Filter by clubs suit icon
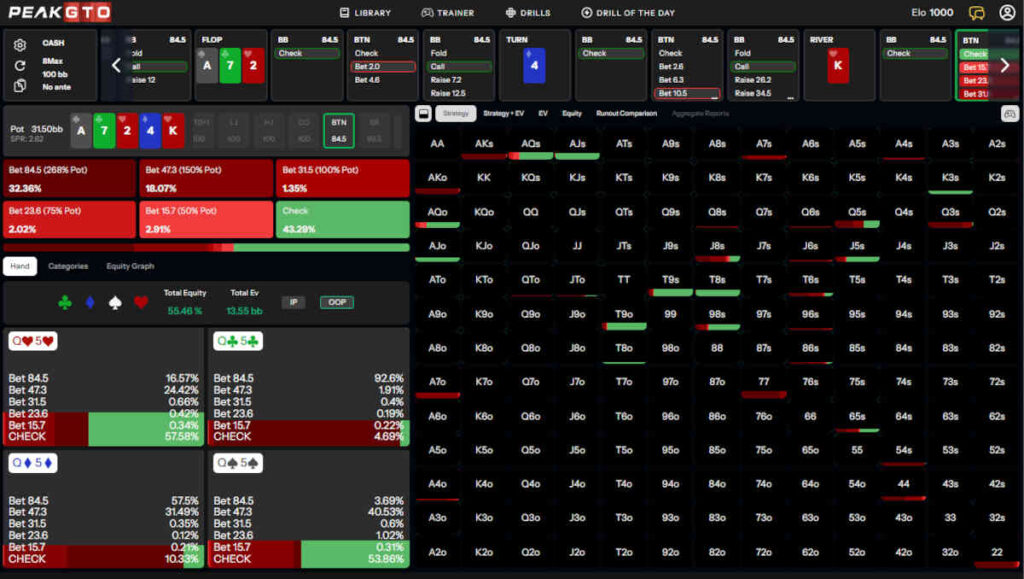1024x579 pixels. (x=65, y=302)
